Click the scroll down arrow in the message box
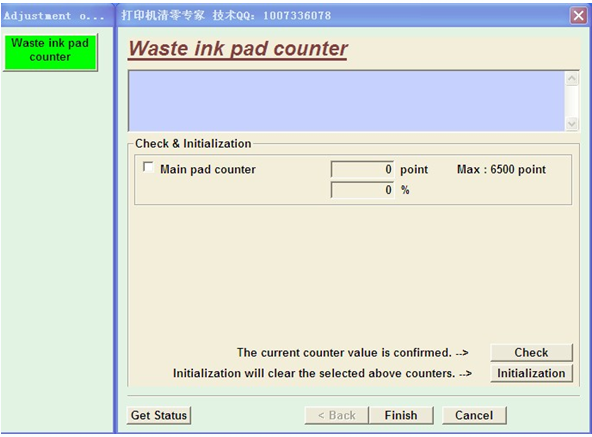Image resolution: width=592 pixels, height=437 pixels. click(x=572, y=124)
